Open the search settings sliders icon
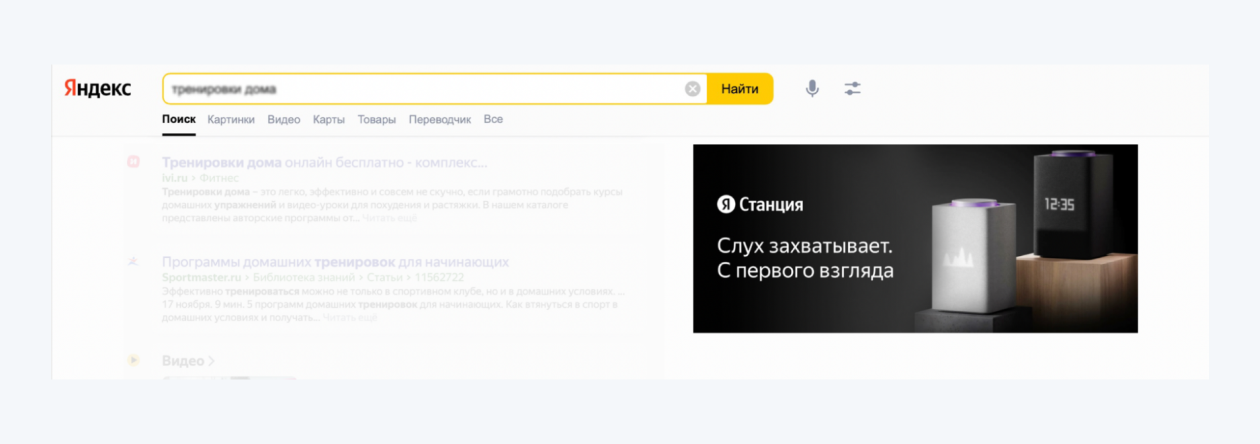The width and height of the screenshot is (1260, 444). pos(852,89)
